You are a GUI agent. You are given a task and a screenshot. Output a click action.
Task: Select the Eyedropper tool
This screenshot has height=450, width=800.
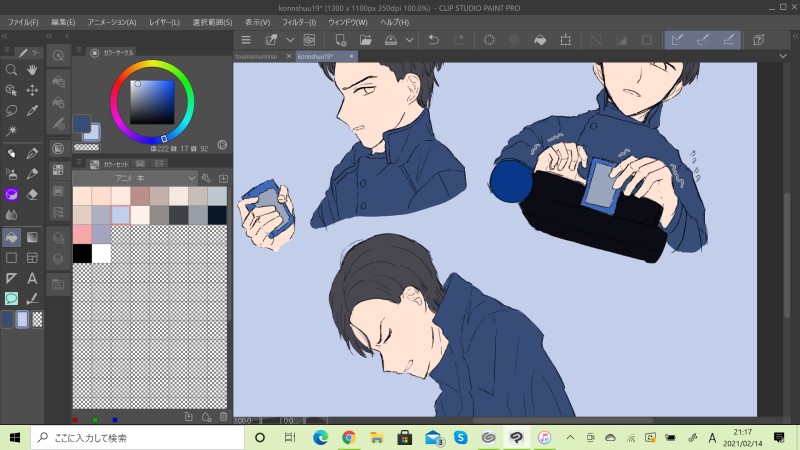point(32,111)
